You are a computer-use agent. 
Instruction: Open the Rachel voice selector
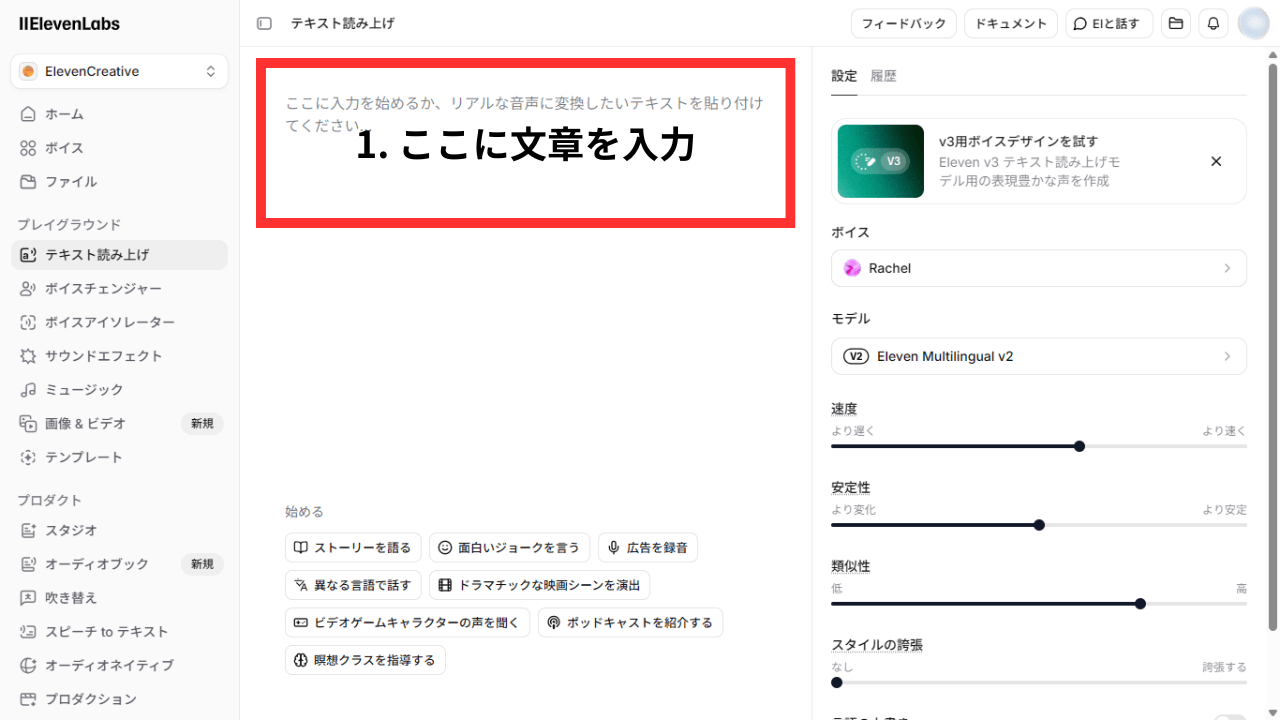click(1038, 268)
